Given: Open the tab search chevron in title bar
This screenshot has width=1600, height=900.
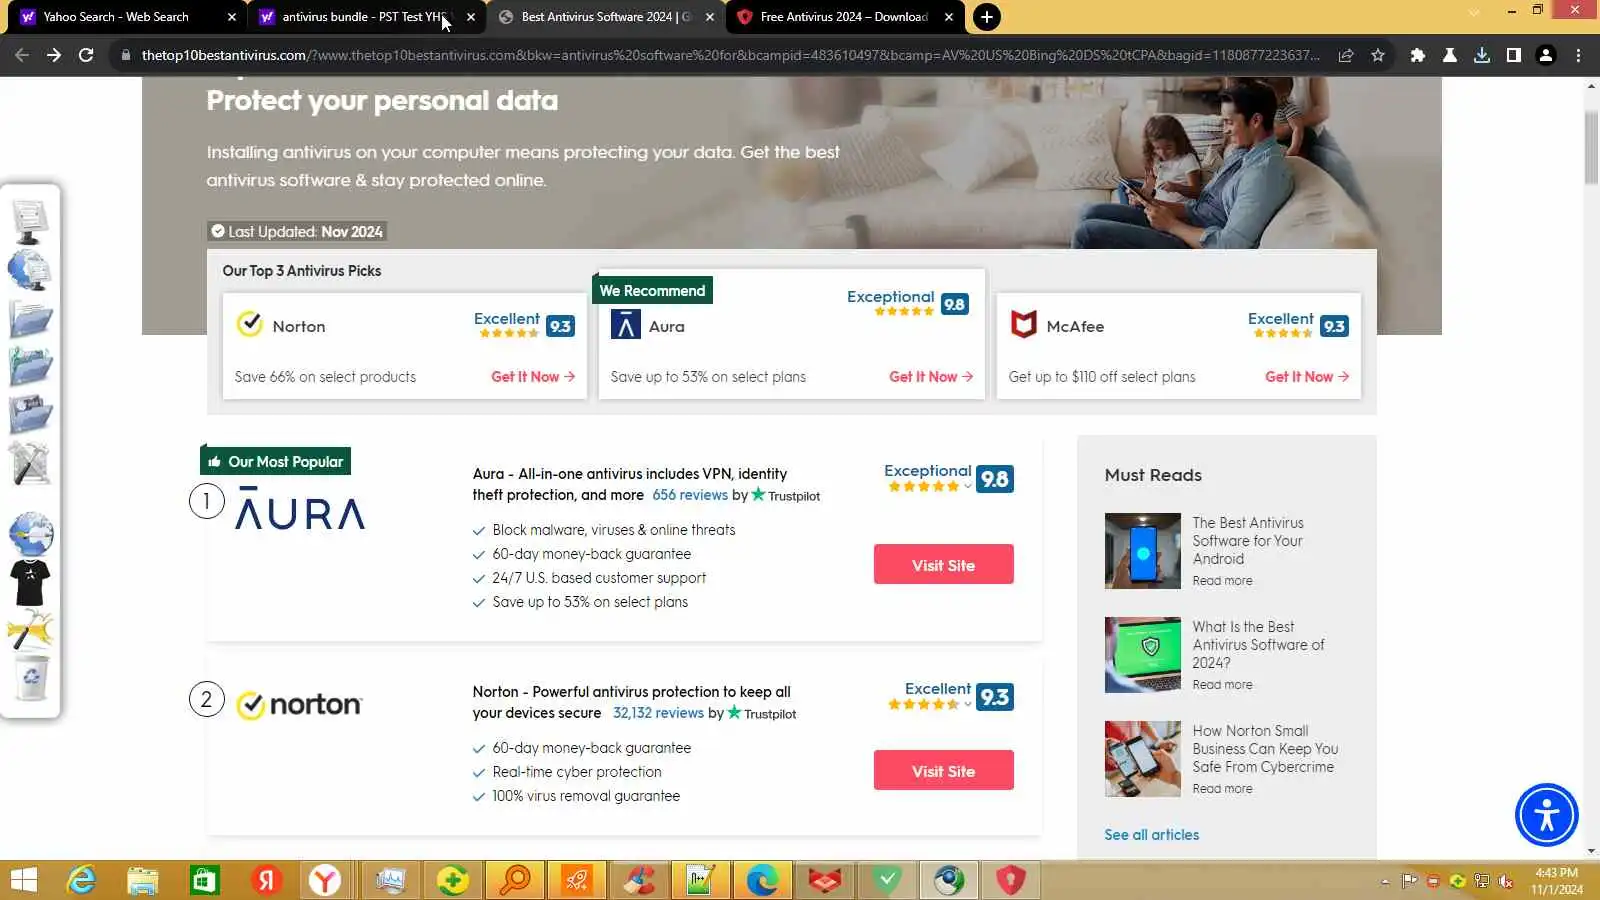Looking at the screenshot, I should coord(1473,12).
